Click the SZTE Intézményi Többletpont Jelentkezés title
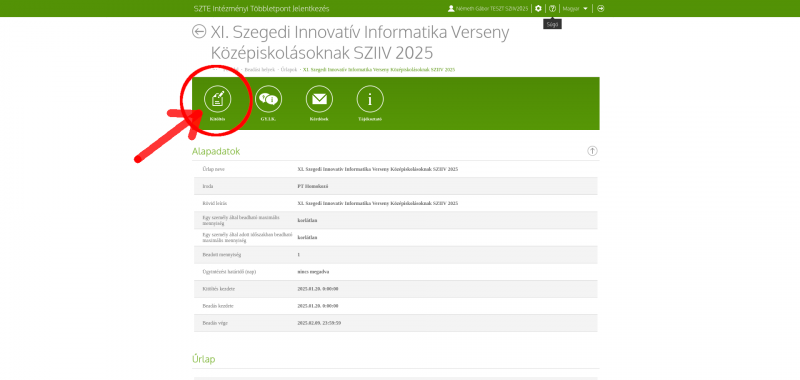 pyautogui.click(x=262, y=9)
